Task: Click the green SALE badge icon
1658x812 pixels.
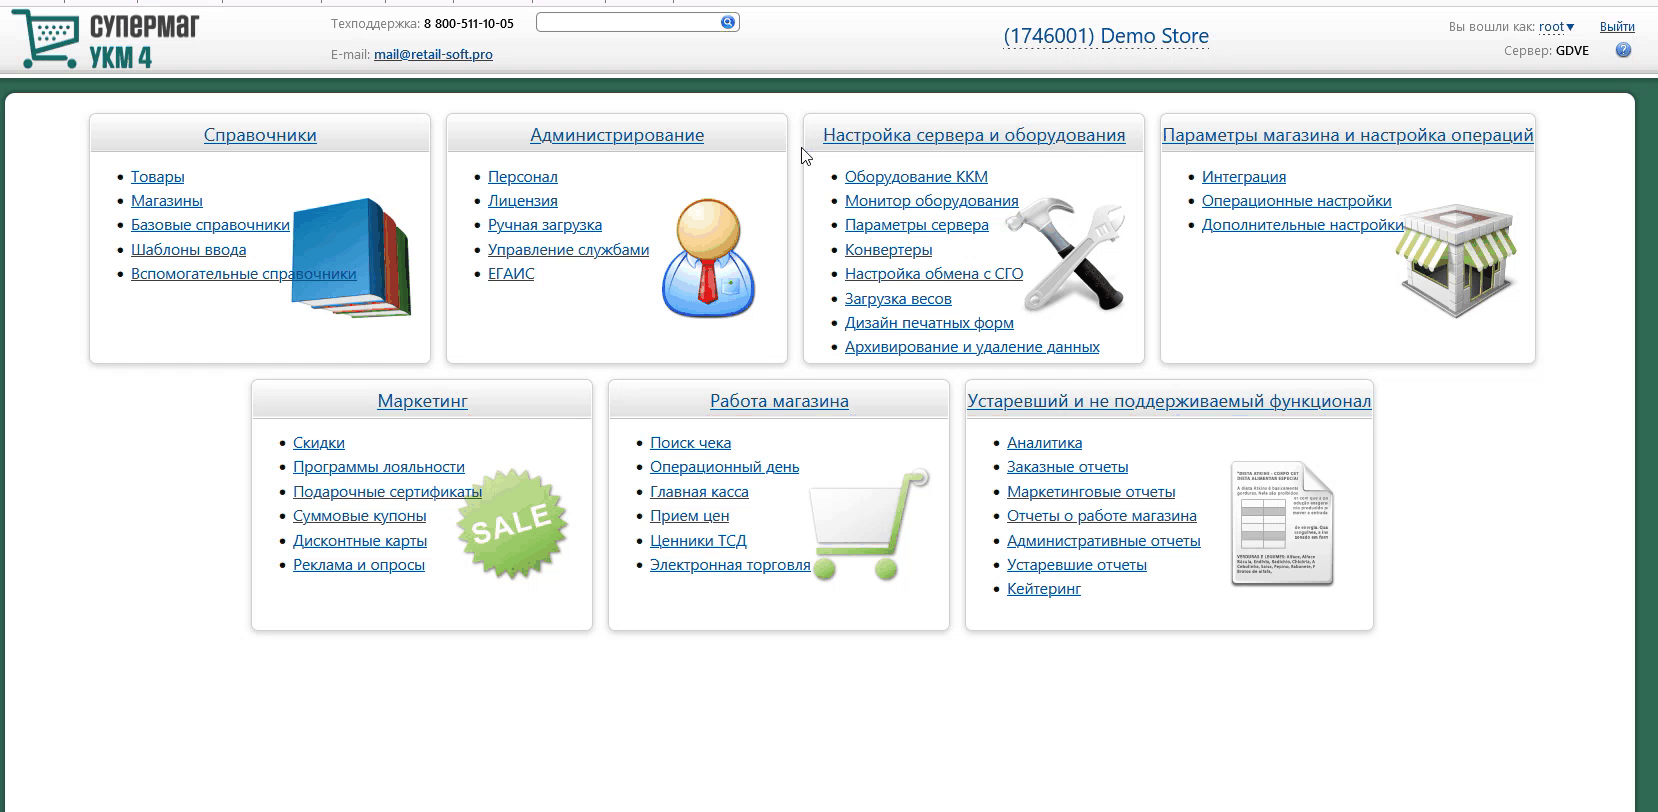Action: pos(512,523)
